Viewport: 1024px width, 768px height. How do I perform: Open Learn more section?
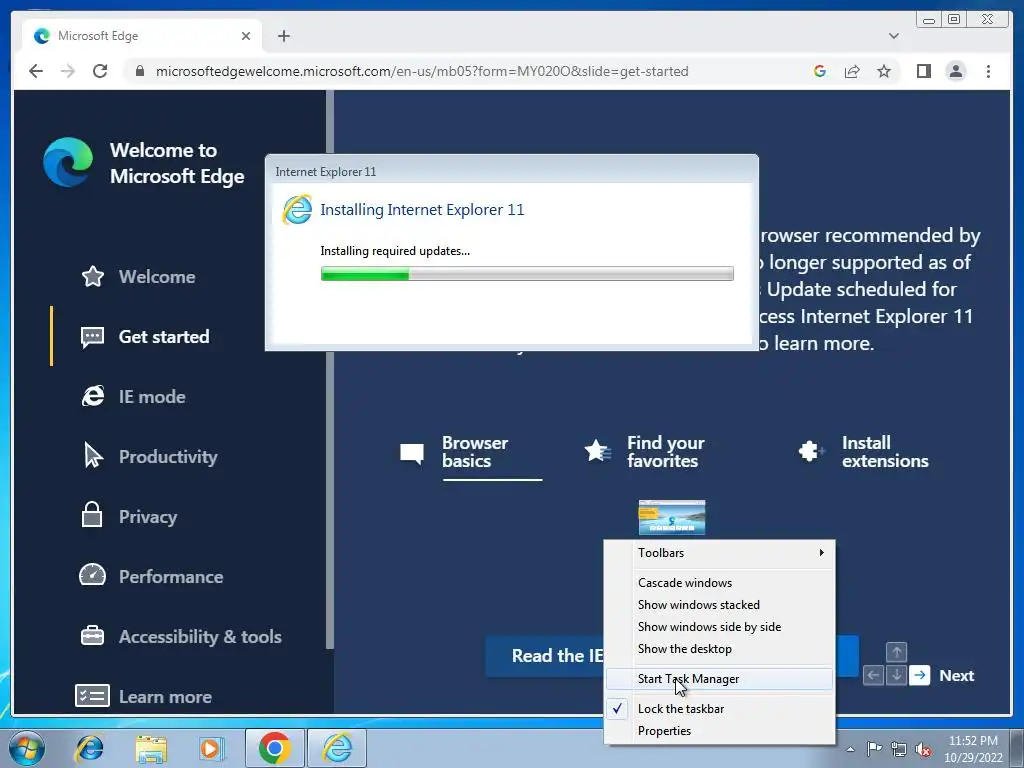tap(165, 697)
